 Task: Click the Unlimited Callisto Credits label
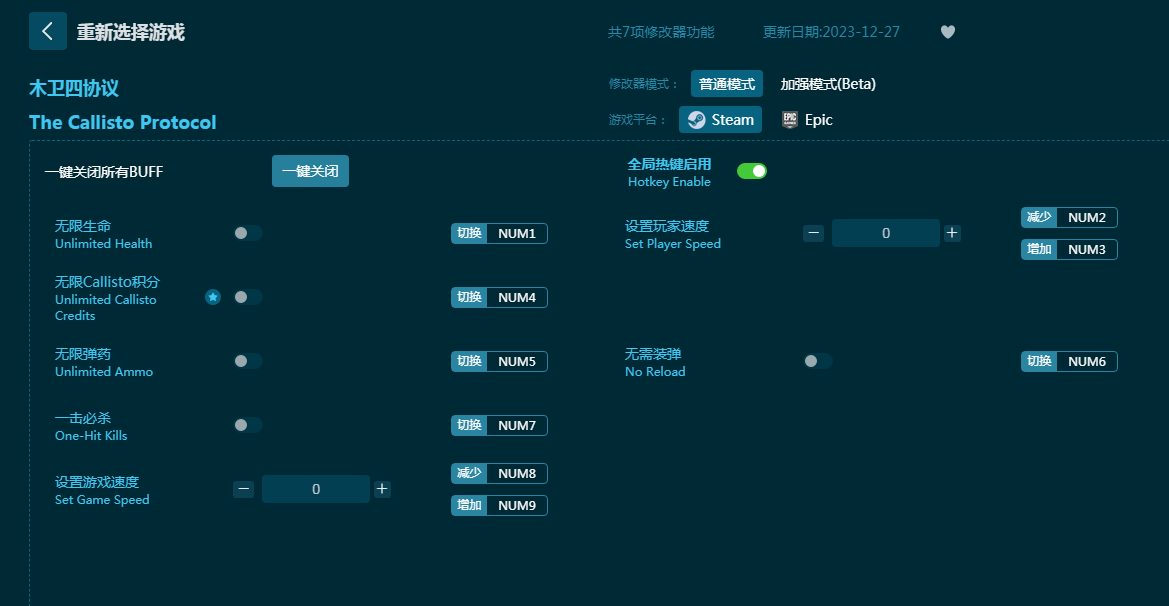tap(106, 307)
